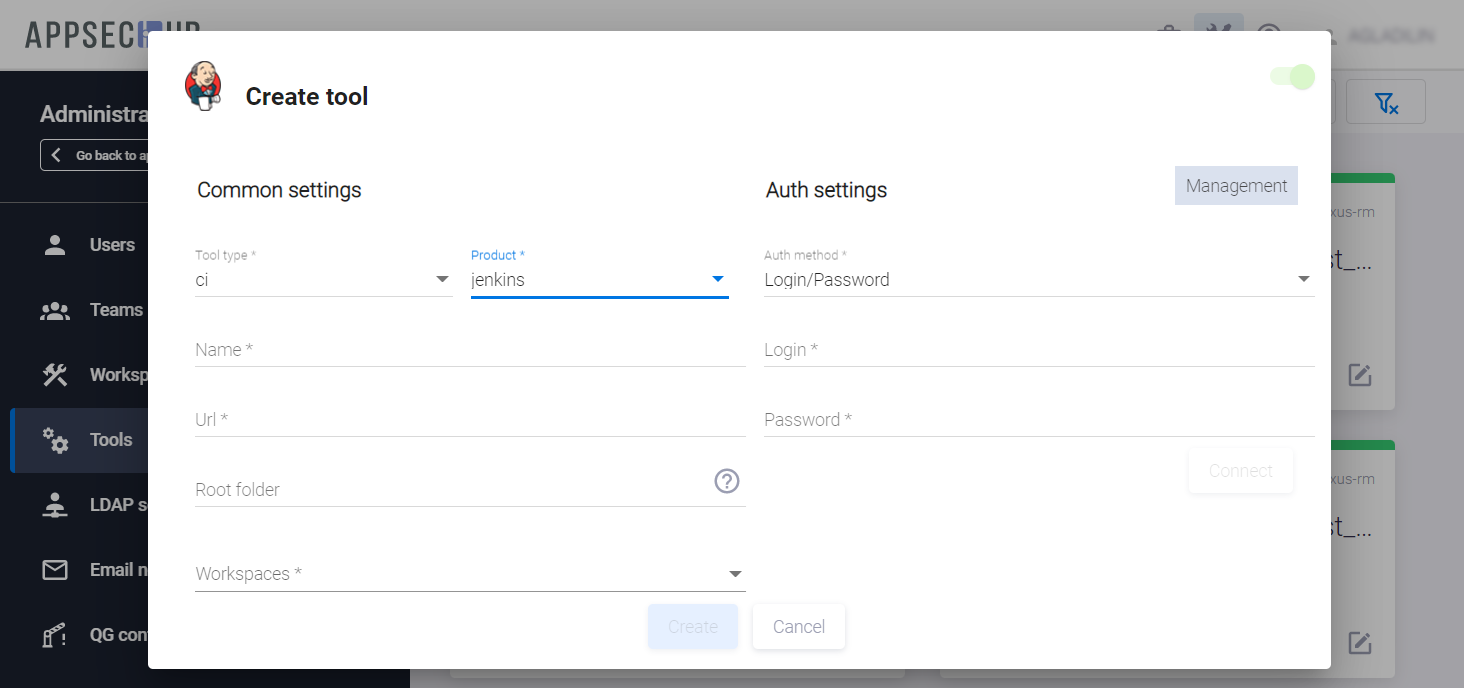Click the Management button
The width and height of the screenshot is (1464, 688).
coord(1236,186)
